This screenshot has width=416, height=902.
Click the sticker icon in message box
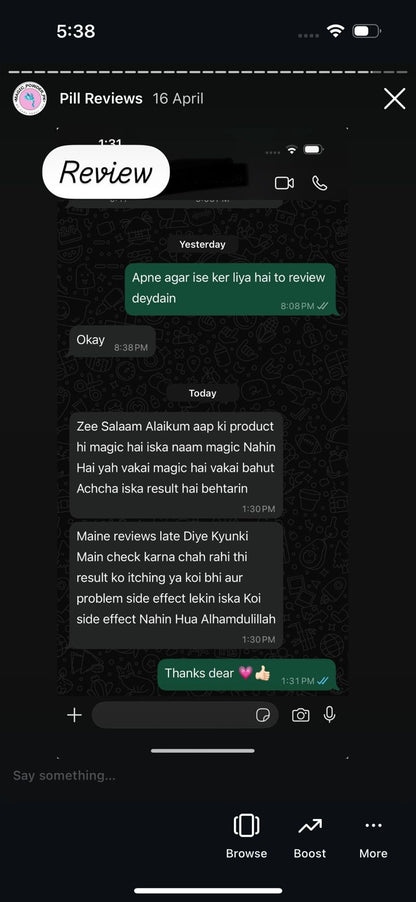262,715
